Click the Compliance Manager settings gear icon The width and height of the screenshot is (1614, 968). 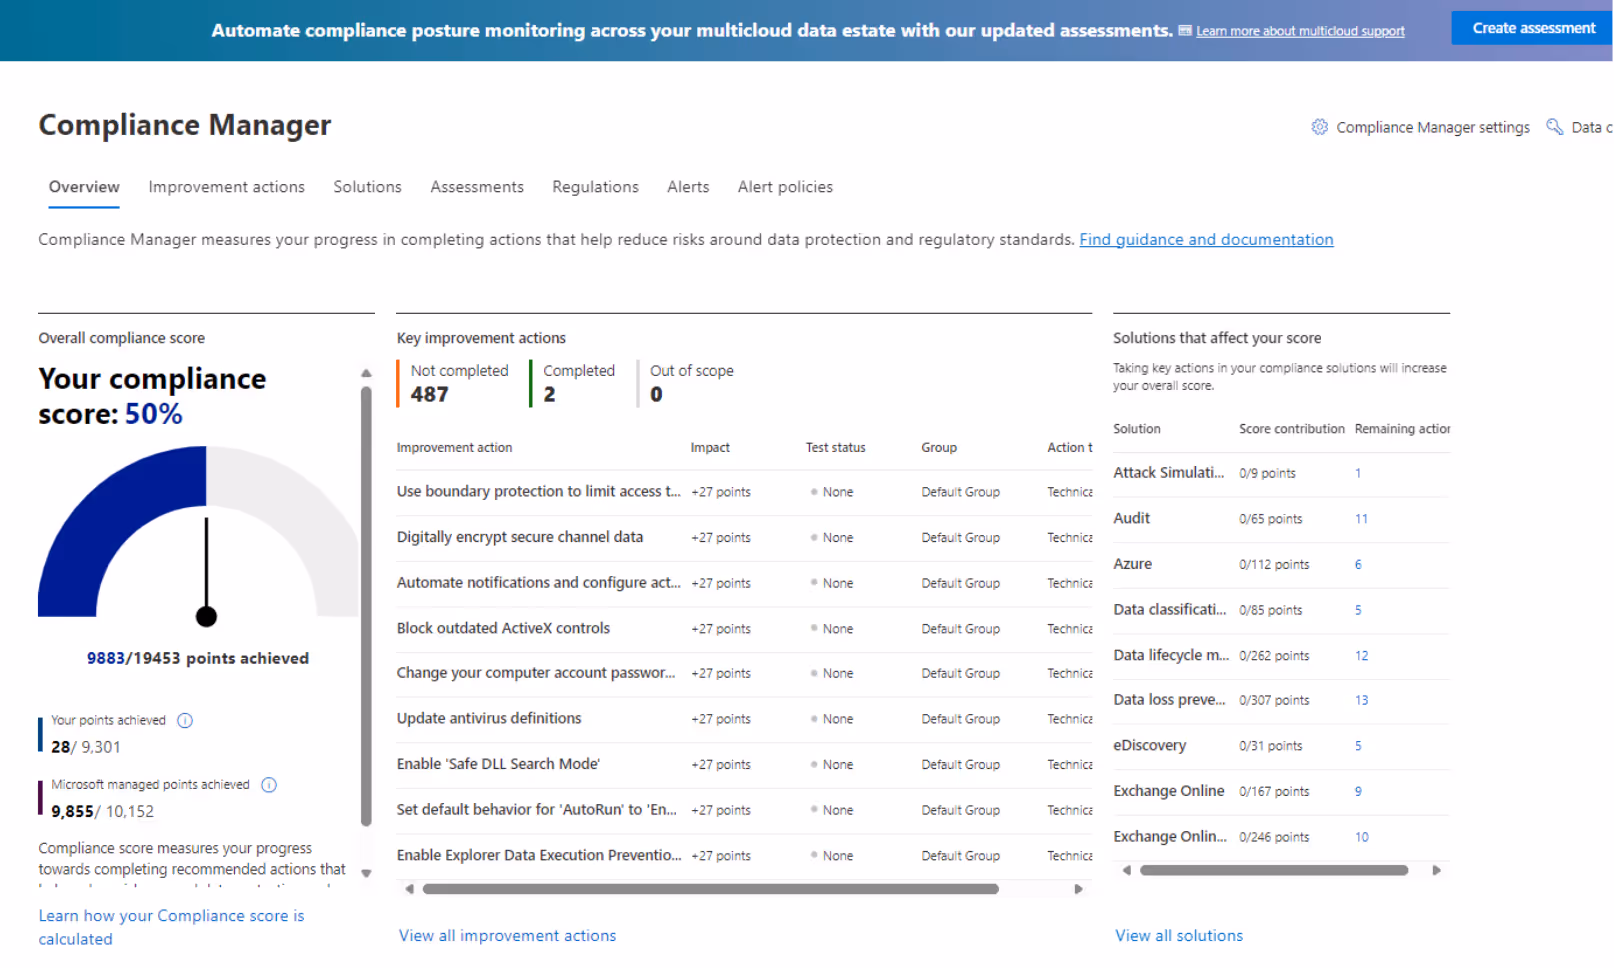pos(1319,127)
